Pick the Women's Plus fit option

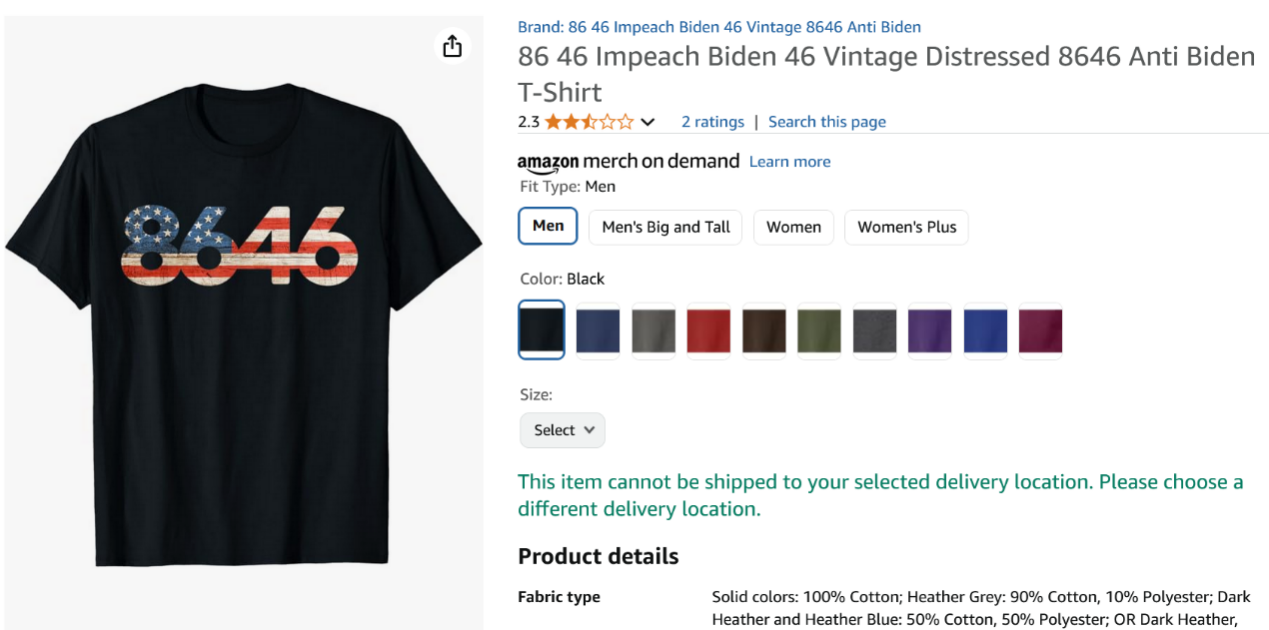point(906,227)
